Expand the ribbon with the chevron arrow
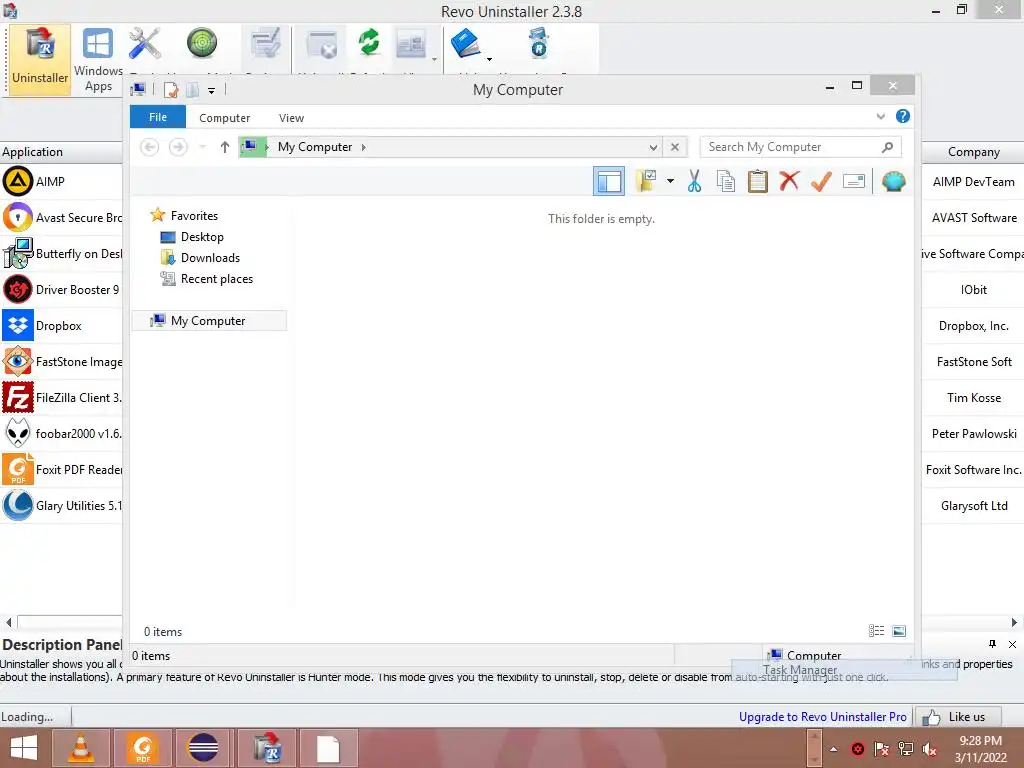 point(880,116)
